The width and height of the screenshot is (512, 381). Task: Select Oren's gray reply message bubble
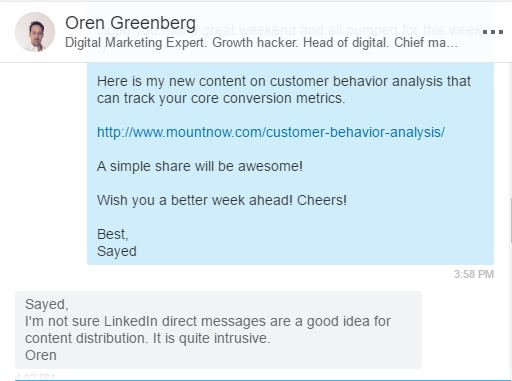tap(218, 330)
